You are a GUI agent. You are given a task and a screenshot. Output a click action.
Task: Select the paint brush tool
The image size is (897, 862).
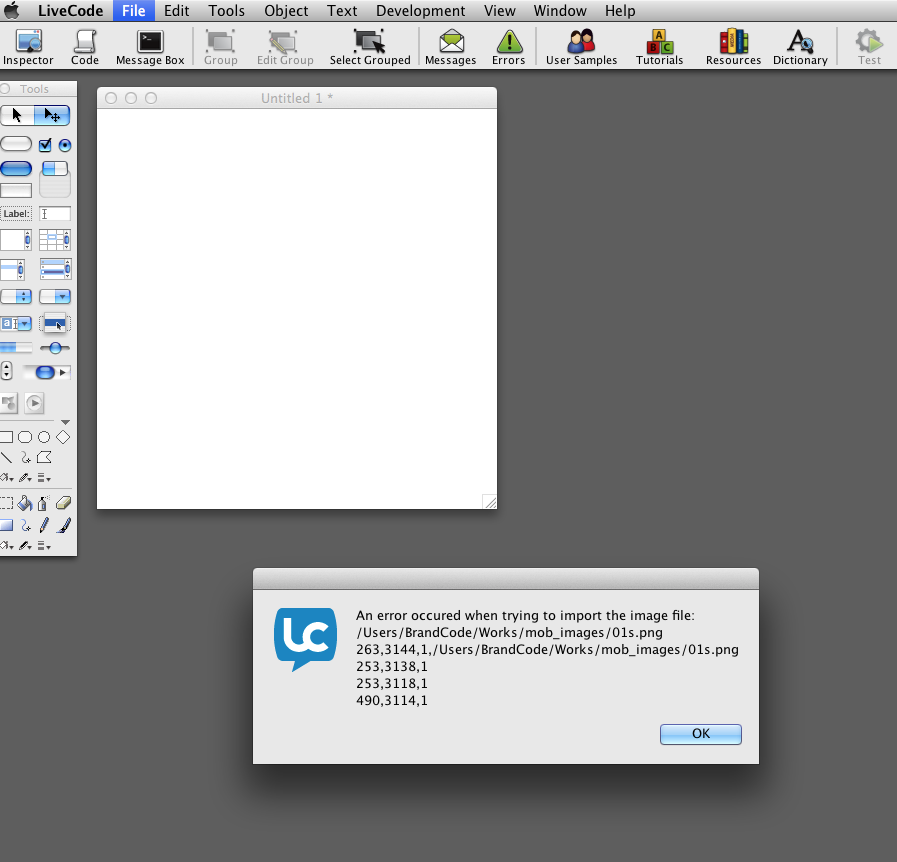tap(63, 525)
